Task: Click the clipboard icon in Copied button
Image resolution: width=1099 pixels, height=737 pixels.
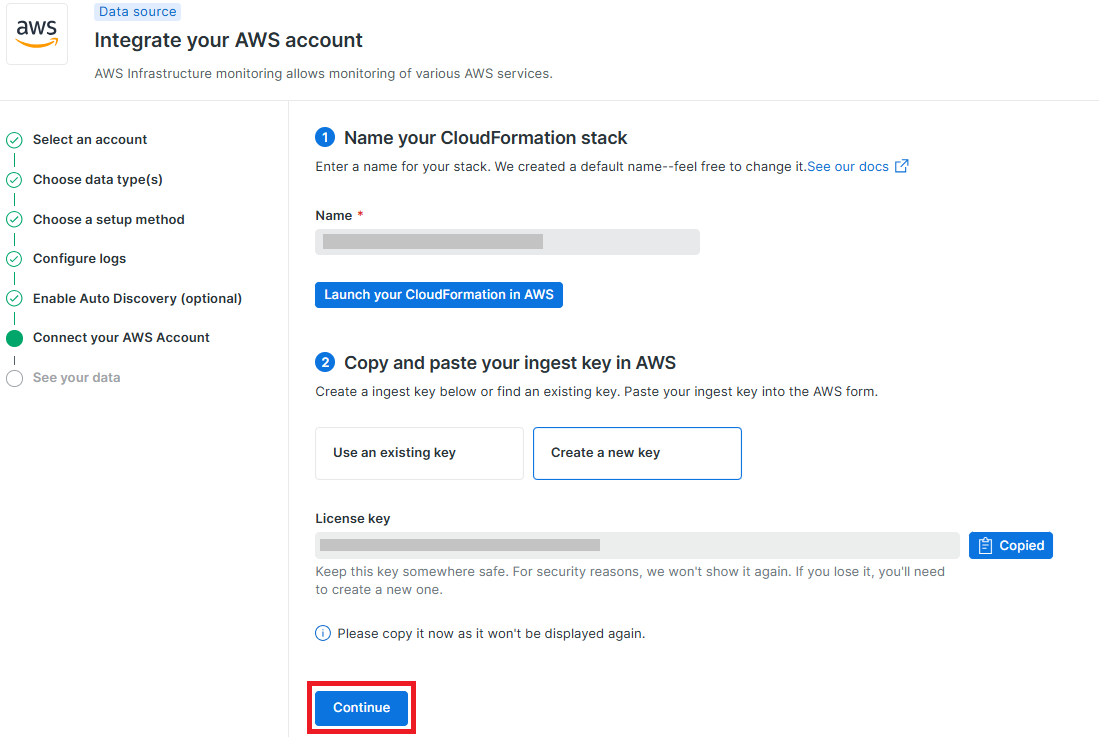Action: 985,546
